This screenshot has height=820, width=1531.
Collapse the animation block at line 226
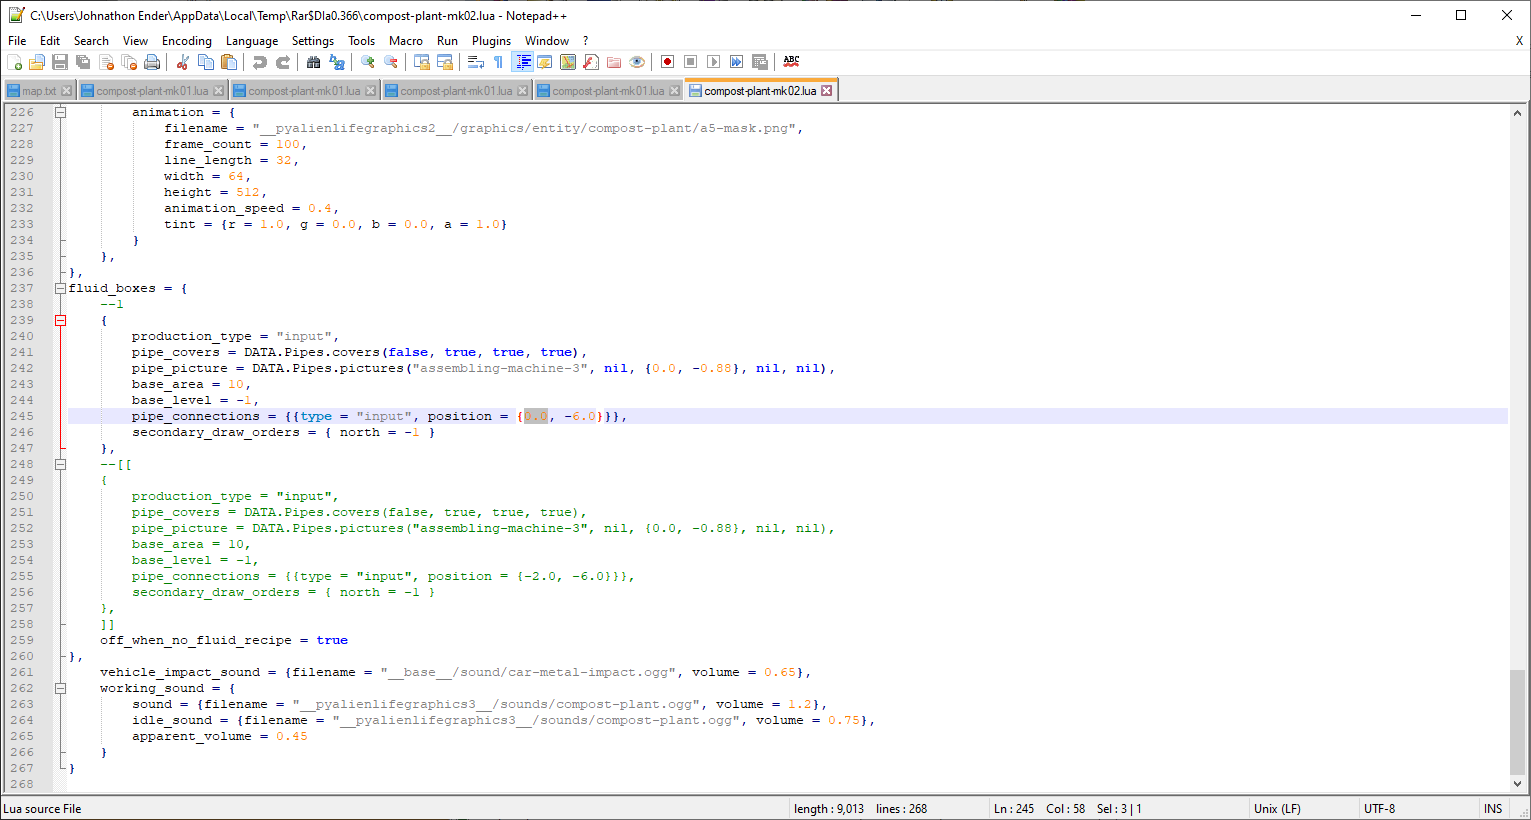tap(60, 112)
